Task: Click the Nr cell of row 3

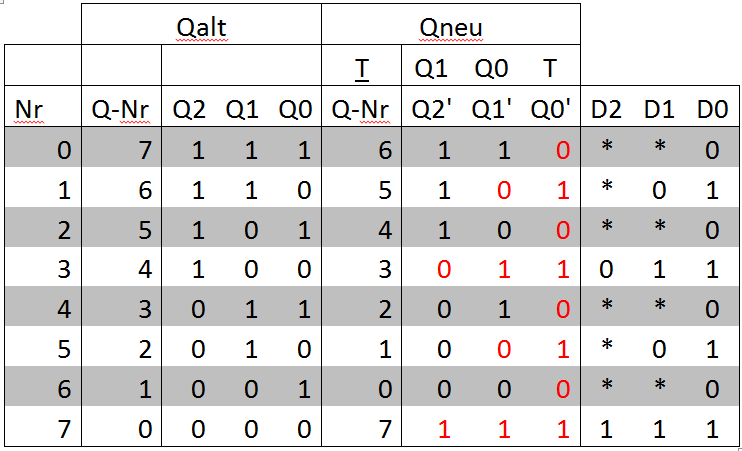Action: tap(64, 268)
